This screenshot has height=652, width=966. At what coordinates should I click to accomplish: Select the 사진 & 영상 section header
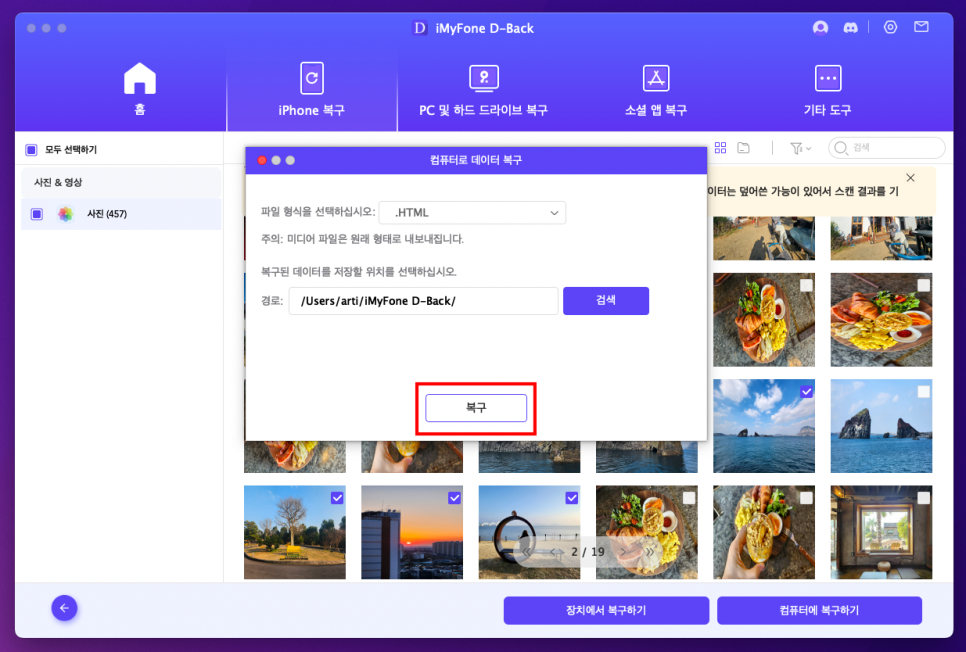click(x=121, y=182)
